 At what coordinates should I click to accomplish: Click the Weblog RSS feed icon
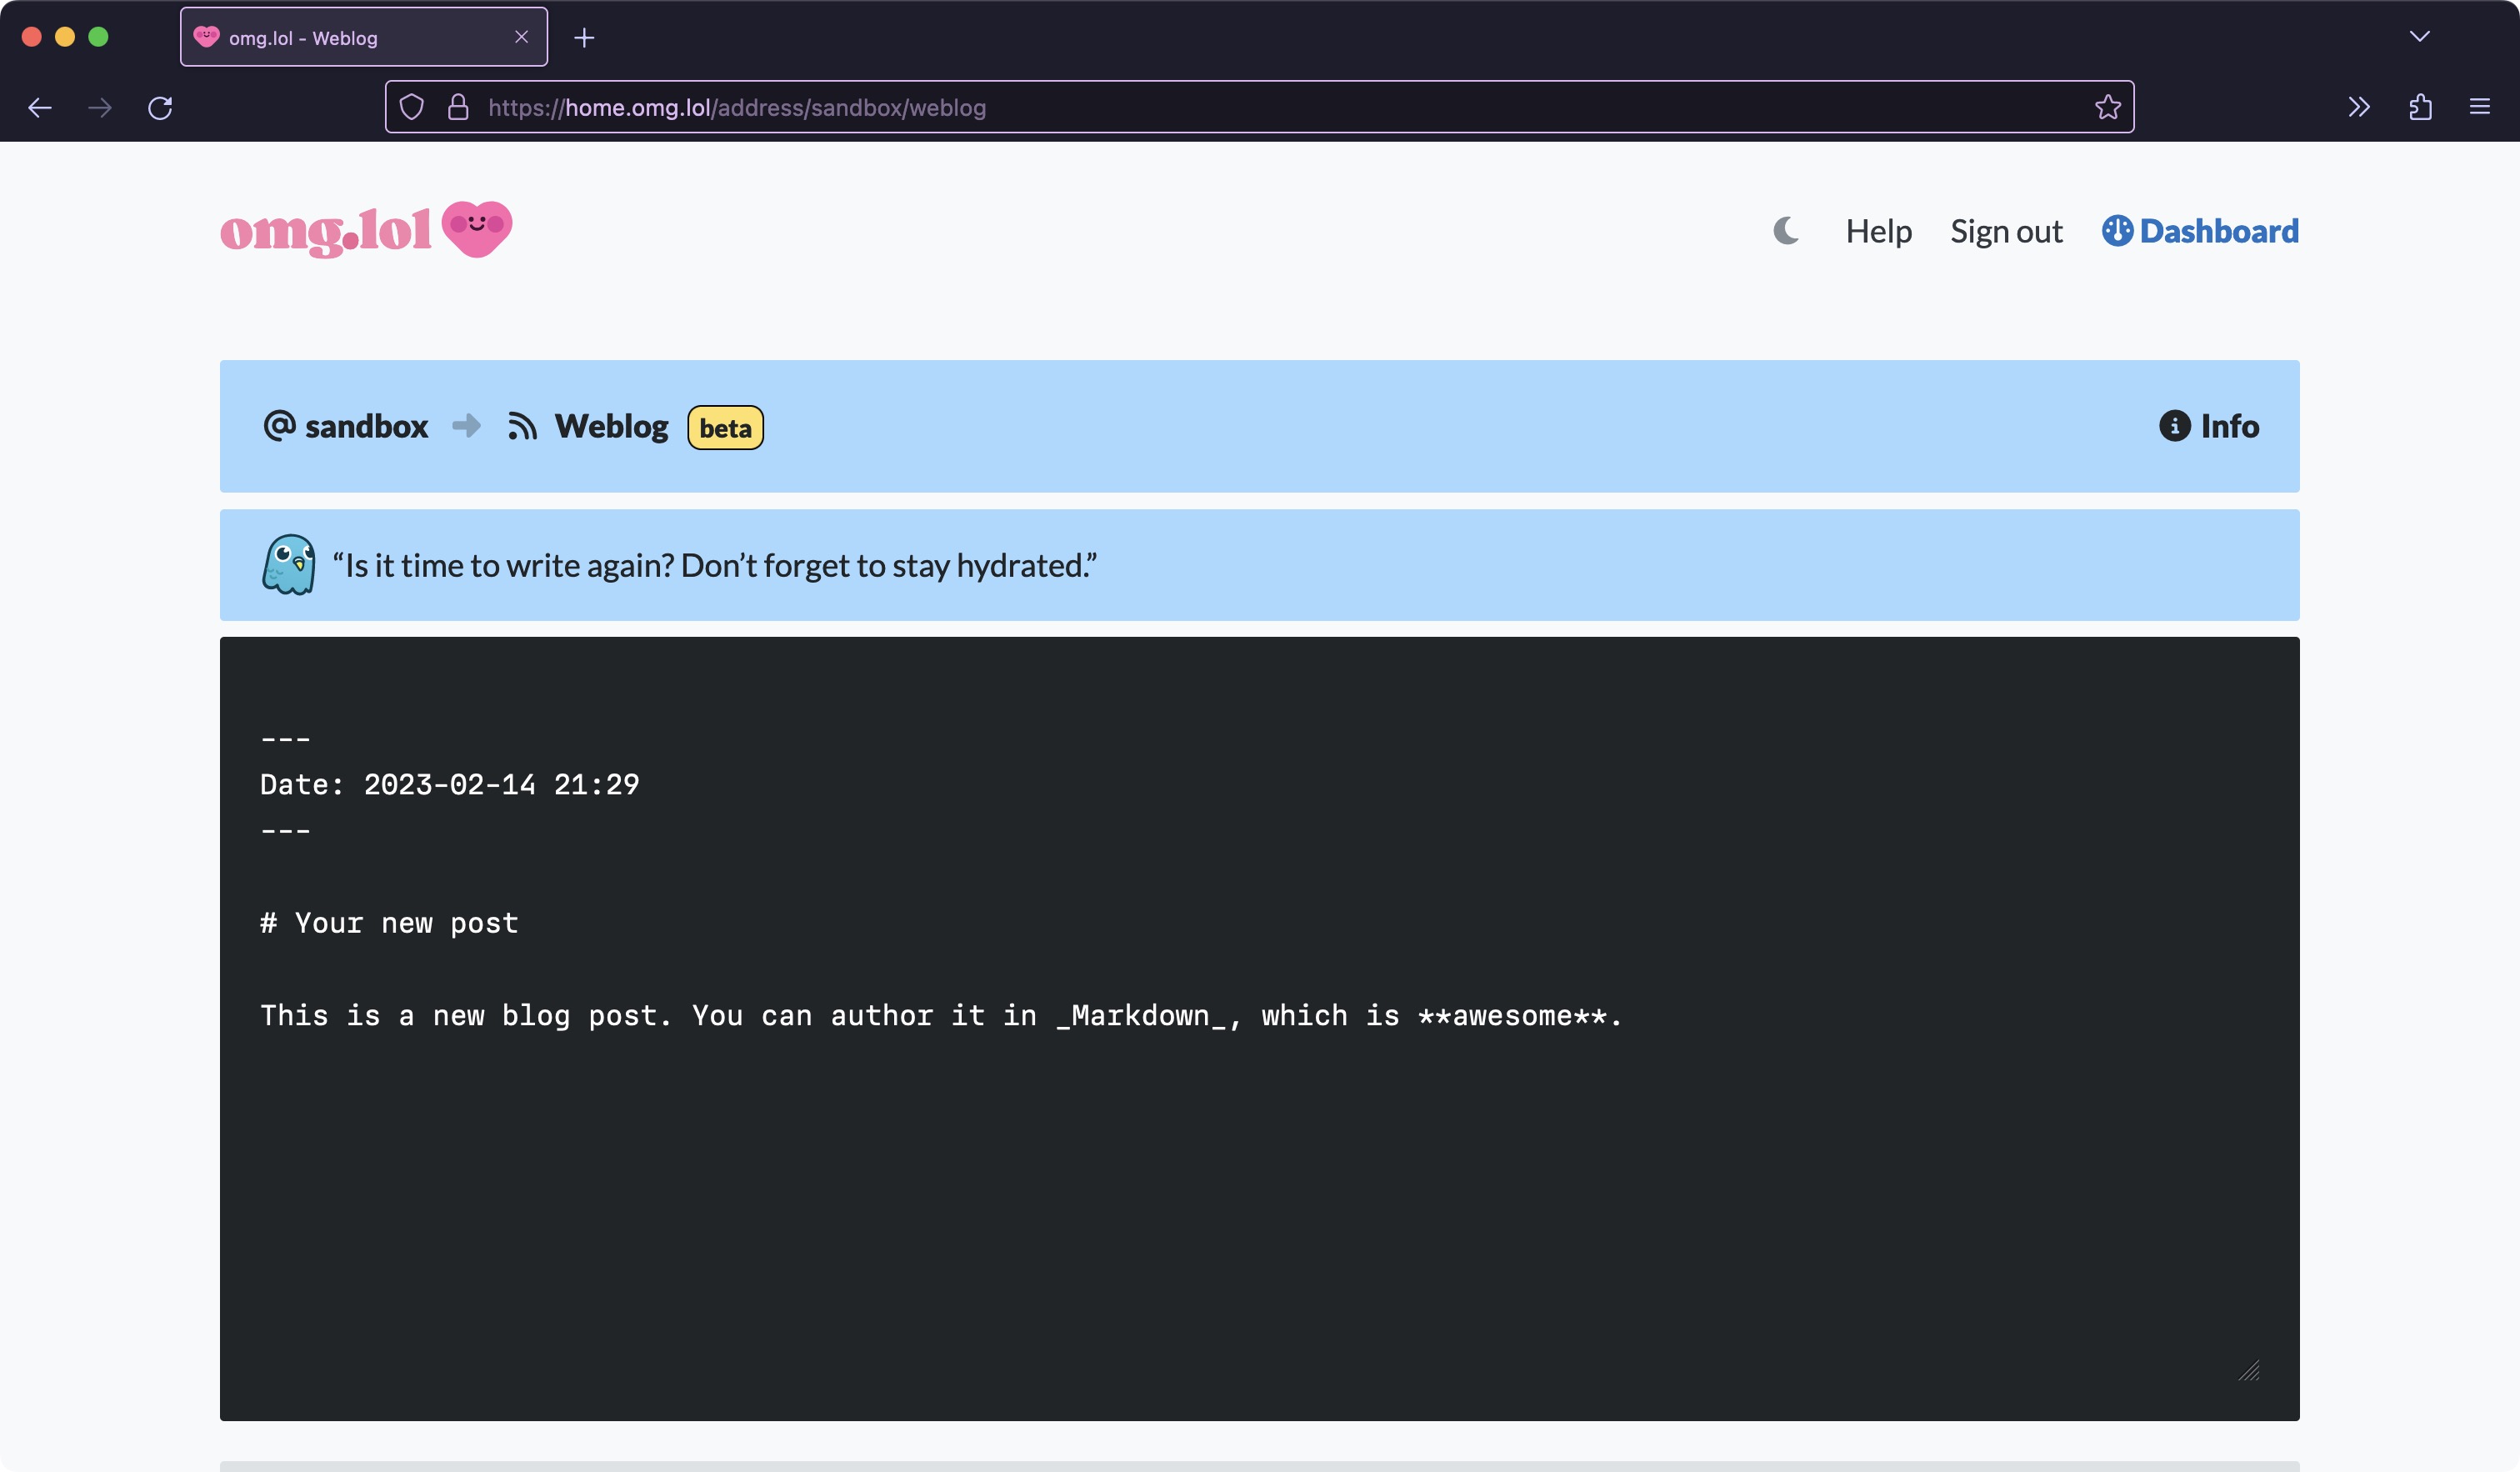522,427
